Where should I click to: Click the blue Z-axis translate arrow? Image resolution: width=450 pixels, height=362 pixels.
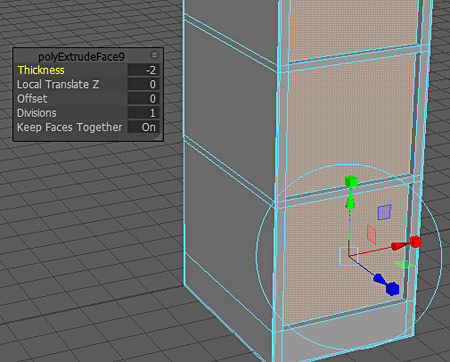pyautogui.click(x=378, y=278)
